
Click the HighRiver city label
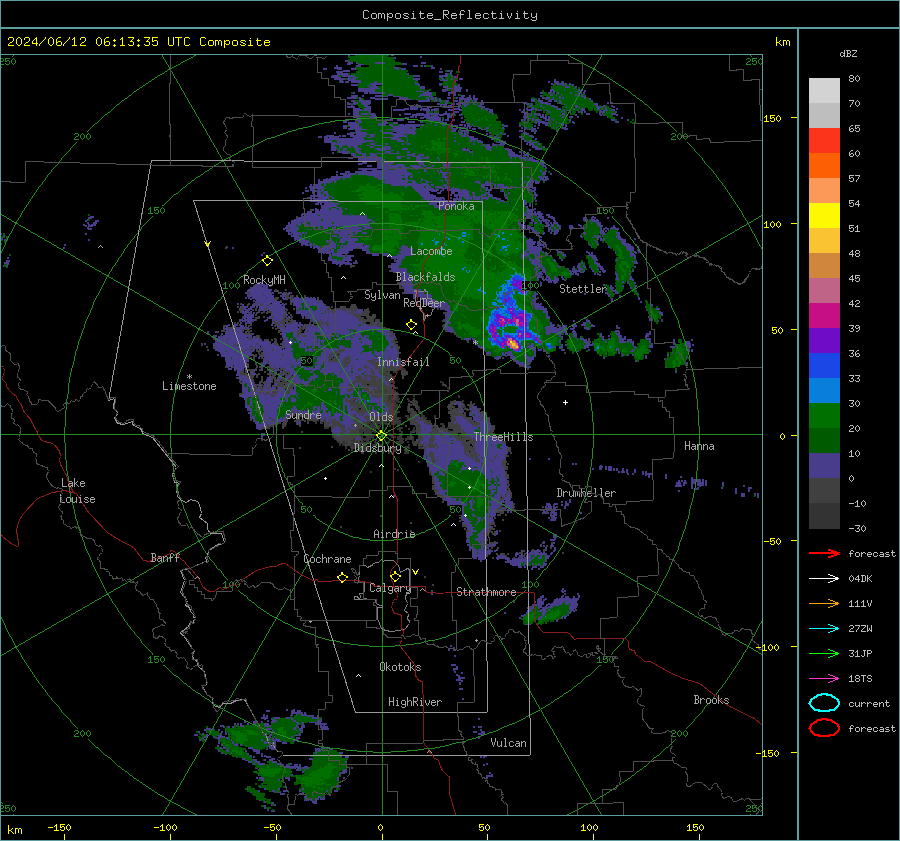tap(415, 702)
